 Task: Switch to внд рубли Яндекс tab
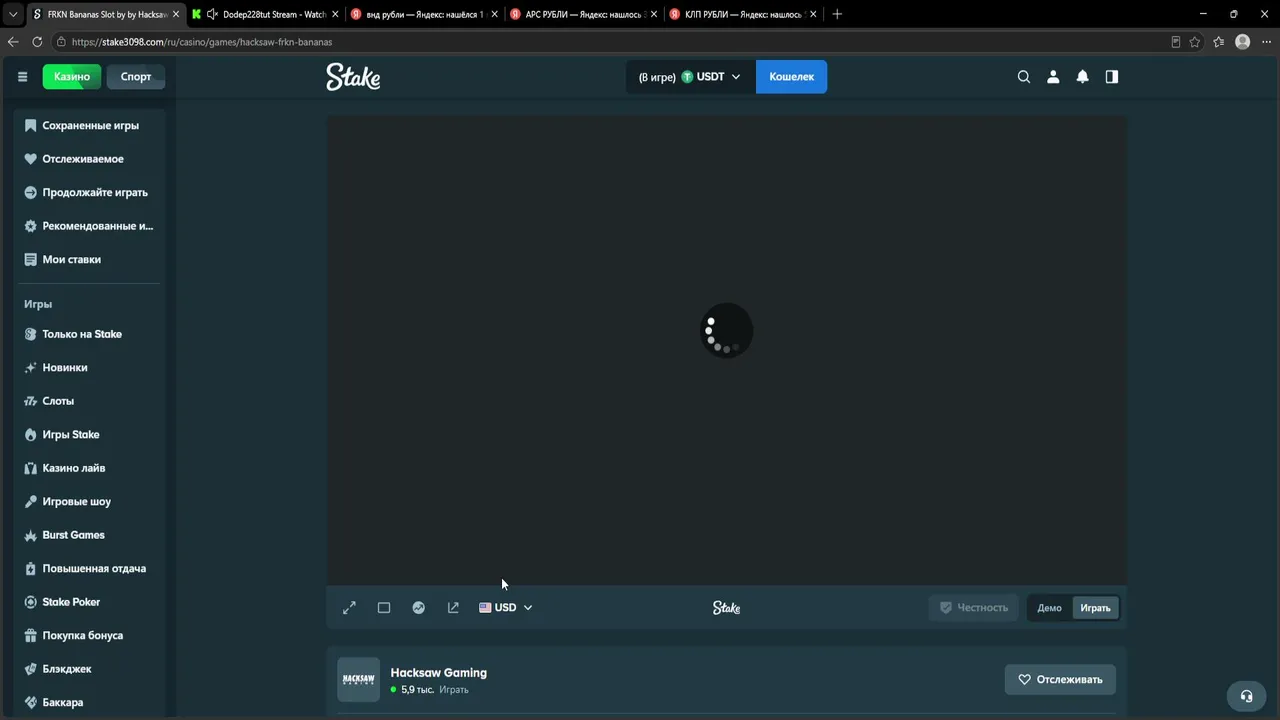point(424,15)
